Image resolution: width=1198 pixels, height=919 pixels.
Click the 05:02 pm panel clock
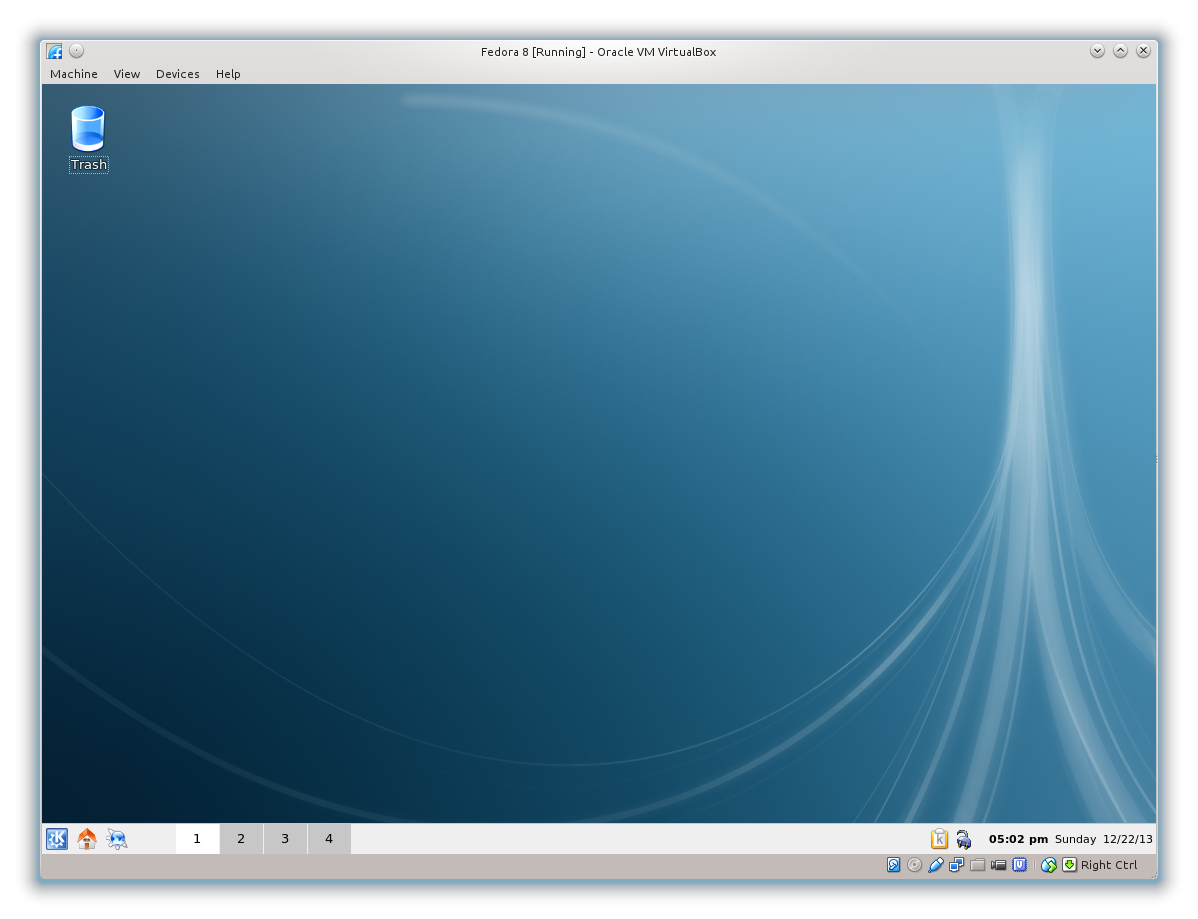pyautogui.click(x=1018, y=839)
